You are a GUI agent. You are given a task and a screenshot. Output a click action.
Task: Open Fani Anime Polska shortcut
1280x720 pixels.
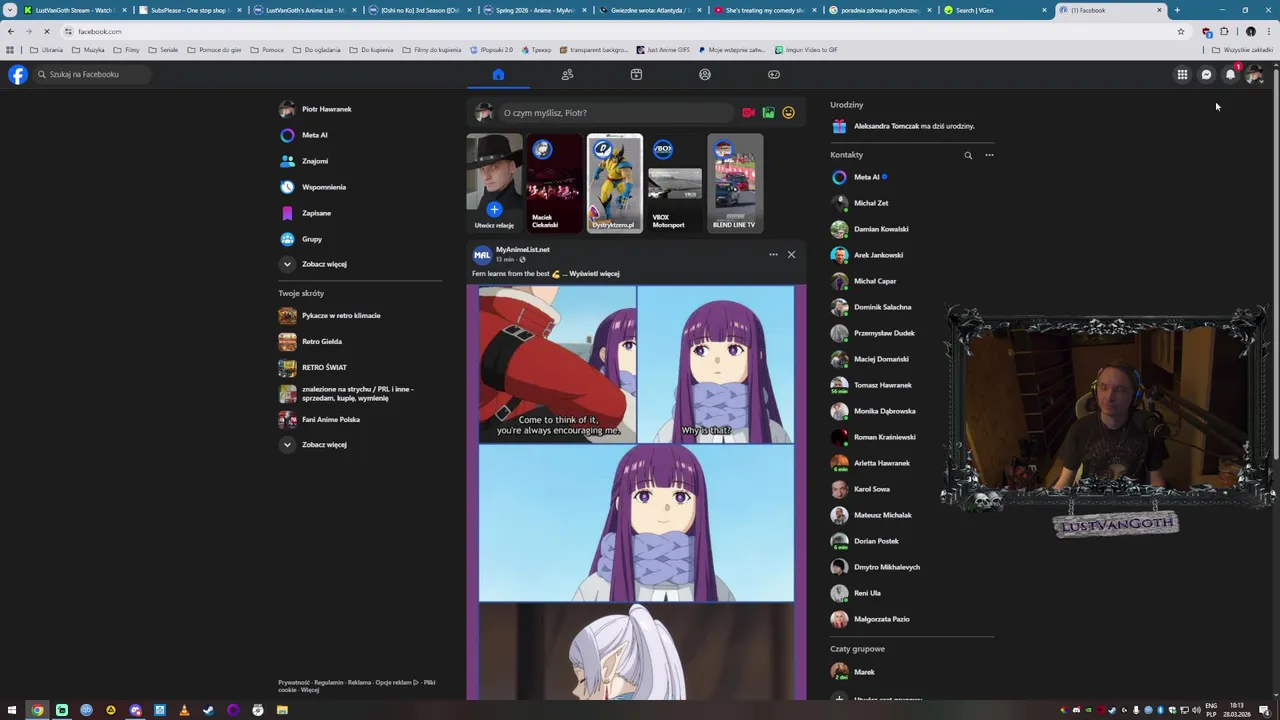click(x=360, y=419)
